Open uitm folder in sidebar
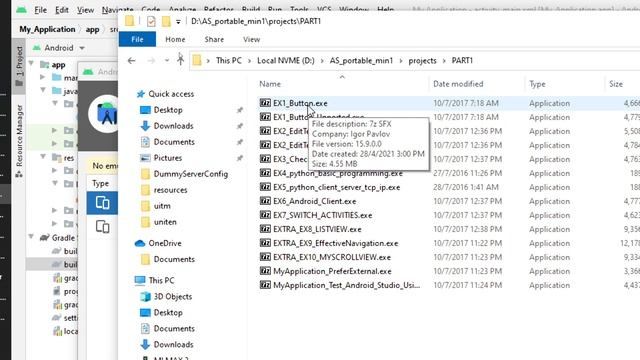 tap(162, 206)
